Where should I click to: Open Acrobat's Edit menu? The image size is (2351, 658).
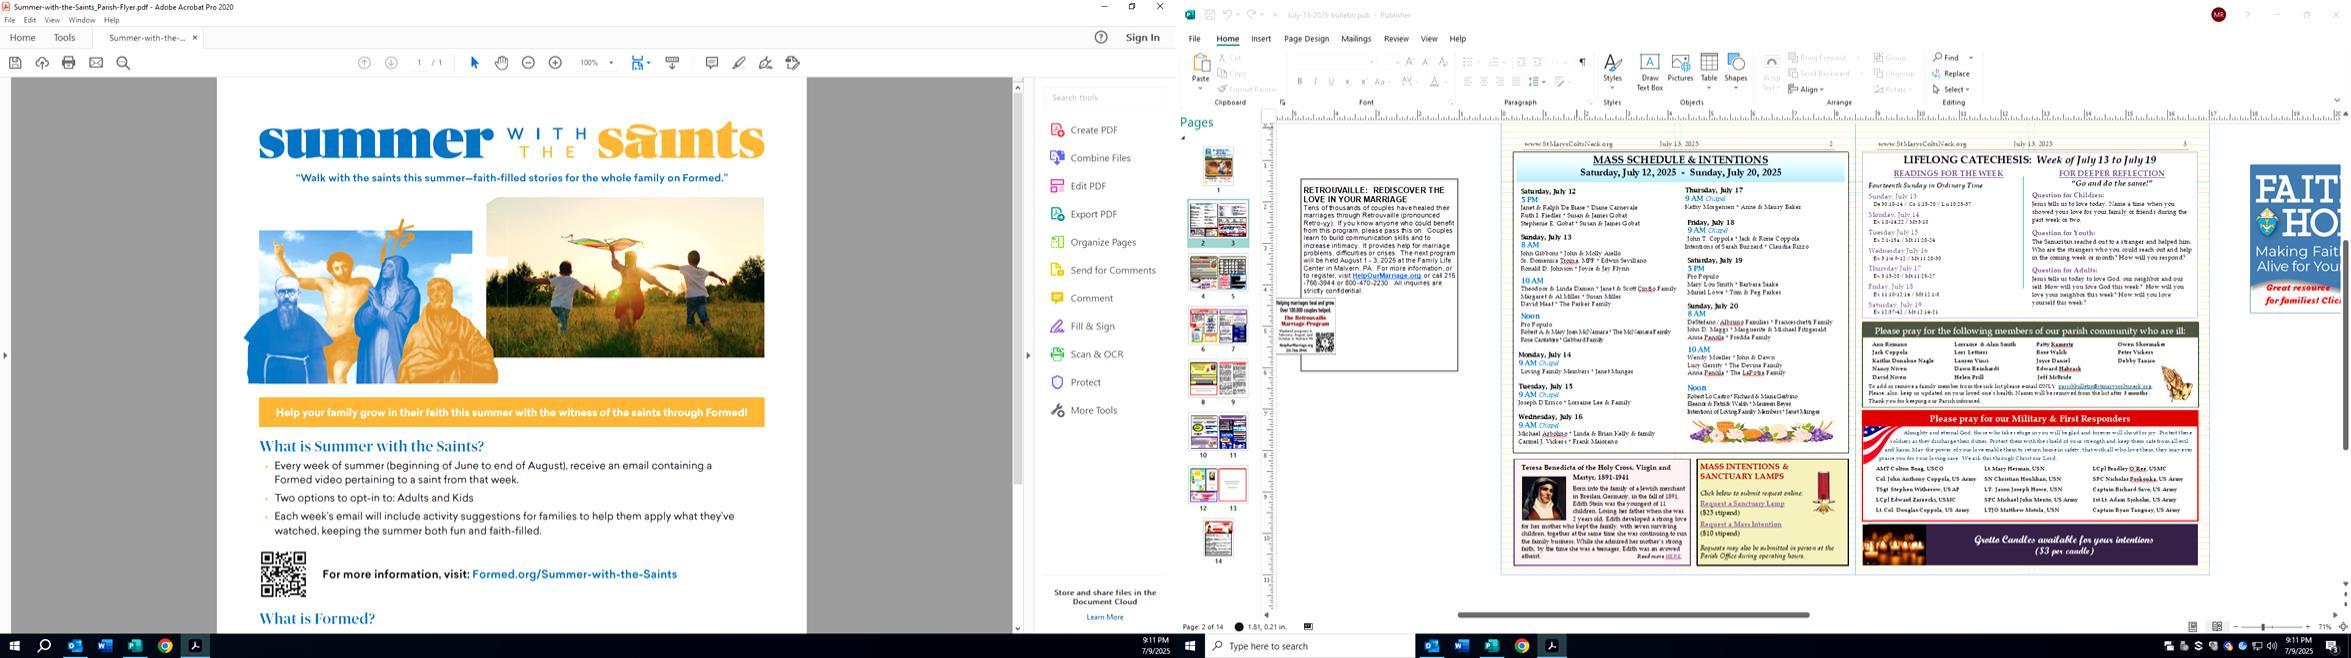30,20
